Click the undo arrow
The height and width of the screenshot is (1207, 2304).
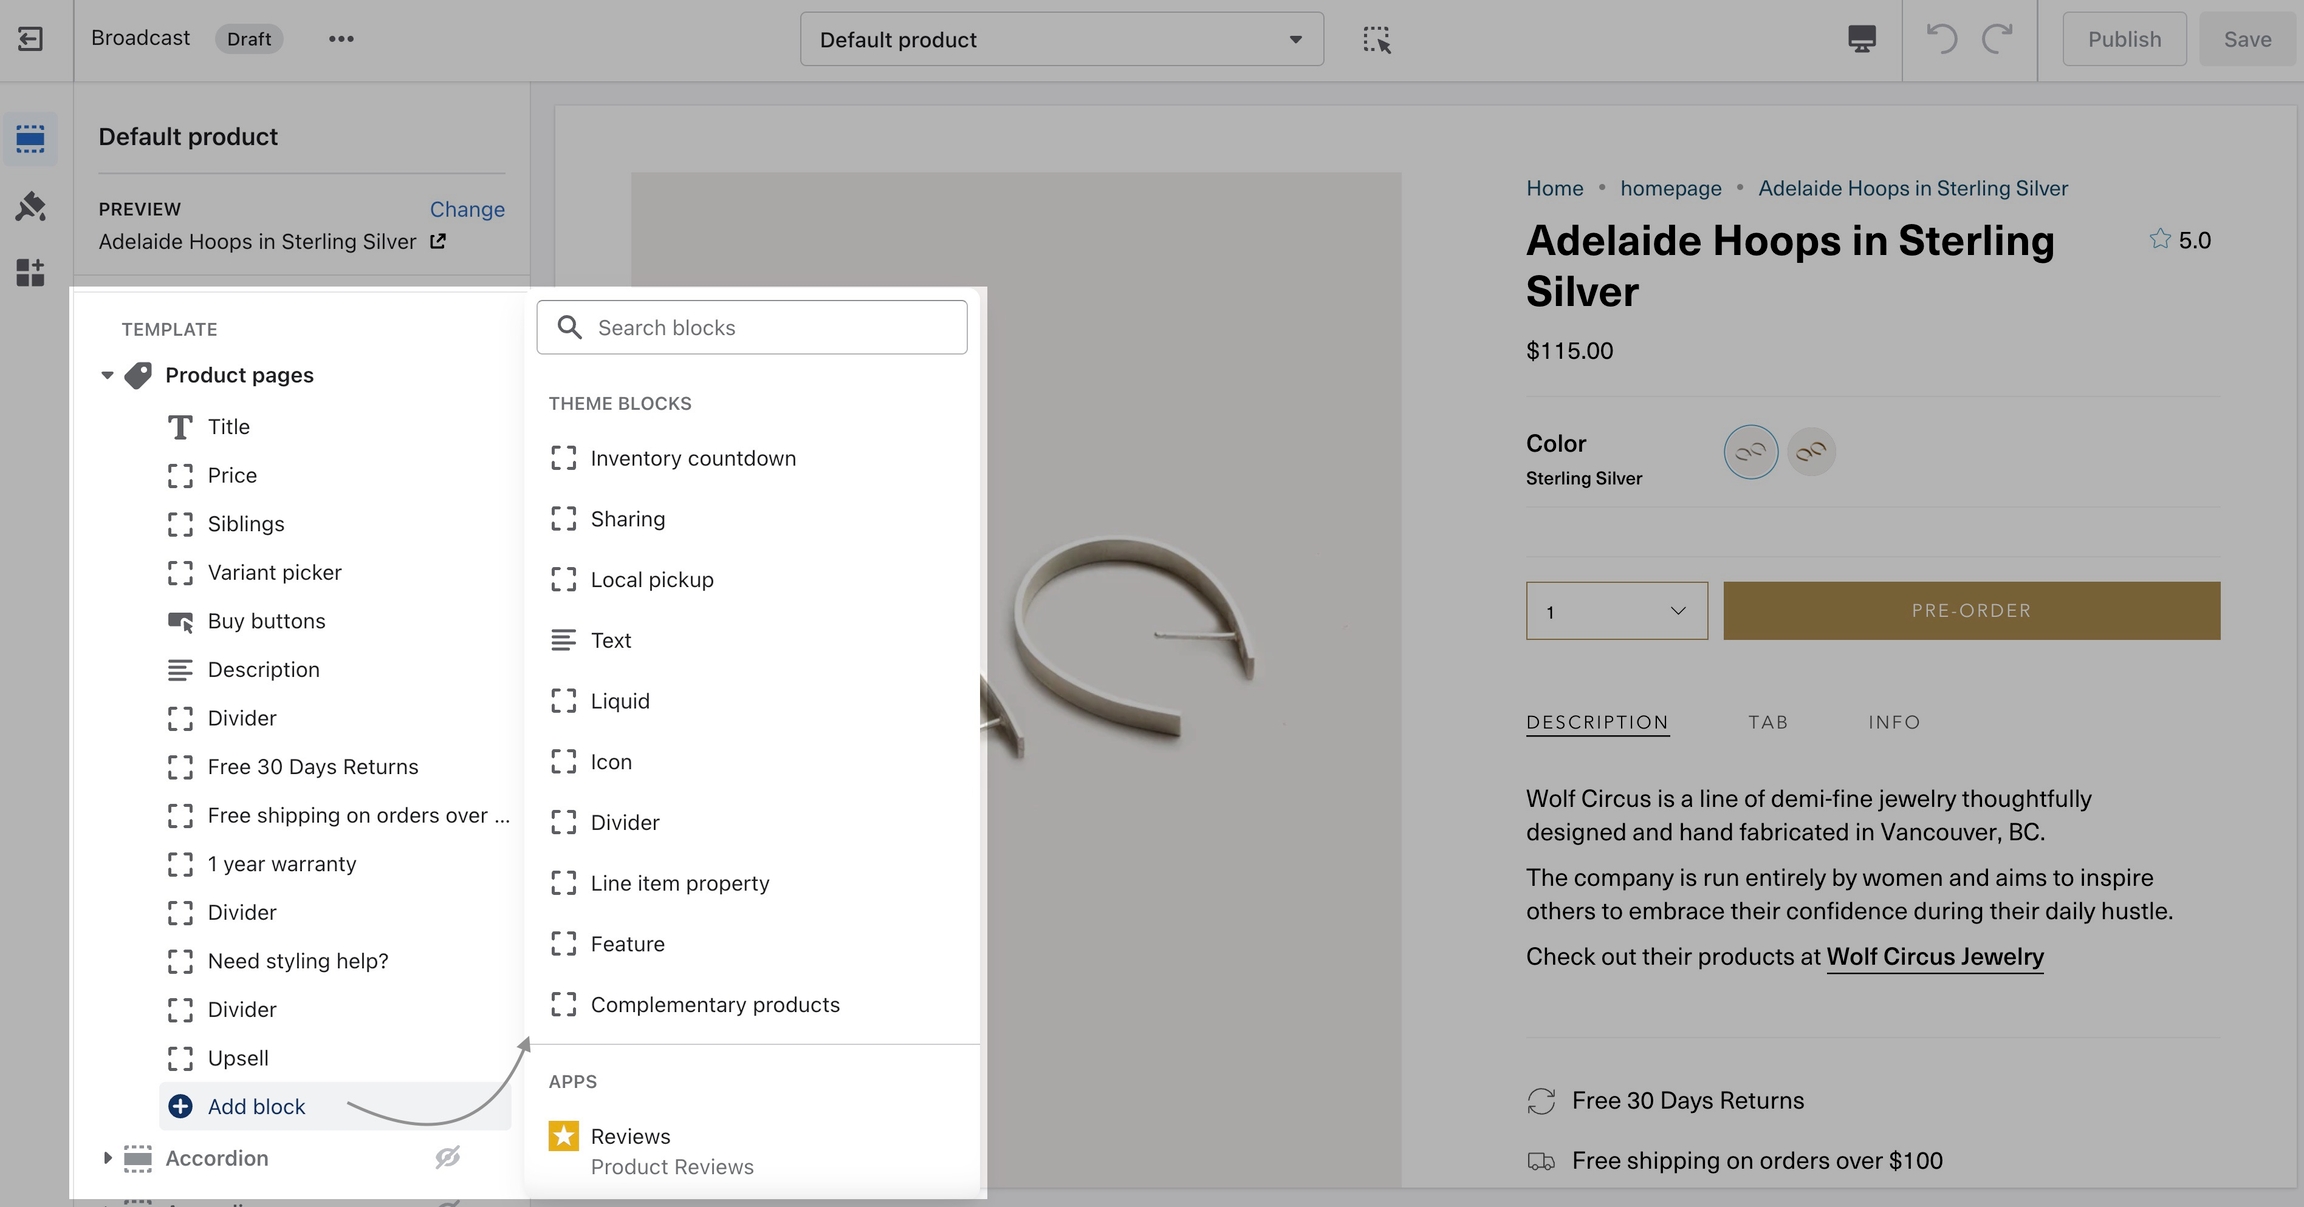coord(1941,40)
